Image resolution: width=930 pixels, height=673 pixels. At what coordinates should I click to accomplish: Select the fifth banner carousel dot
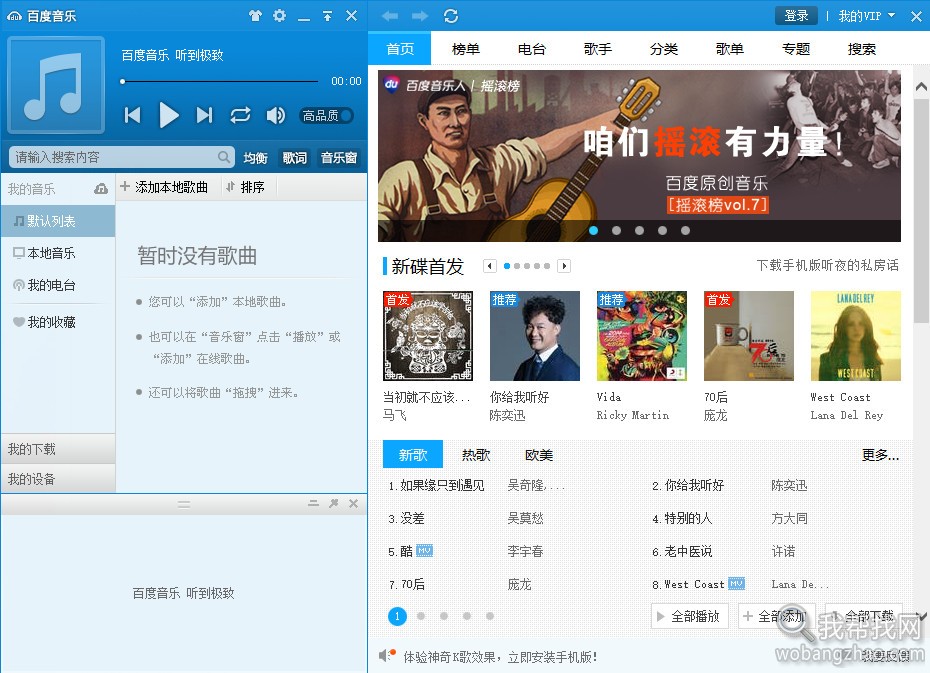685,230
